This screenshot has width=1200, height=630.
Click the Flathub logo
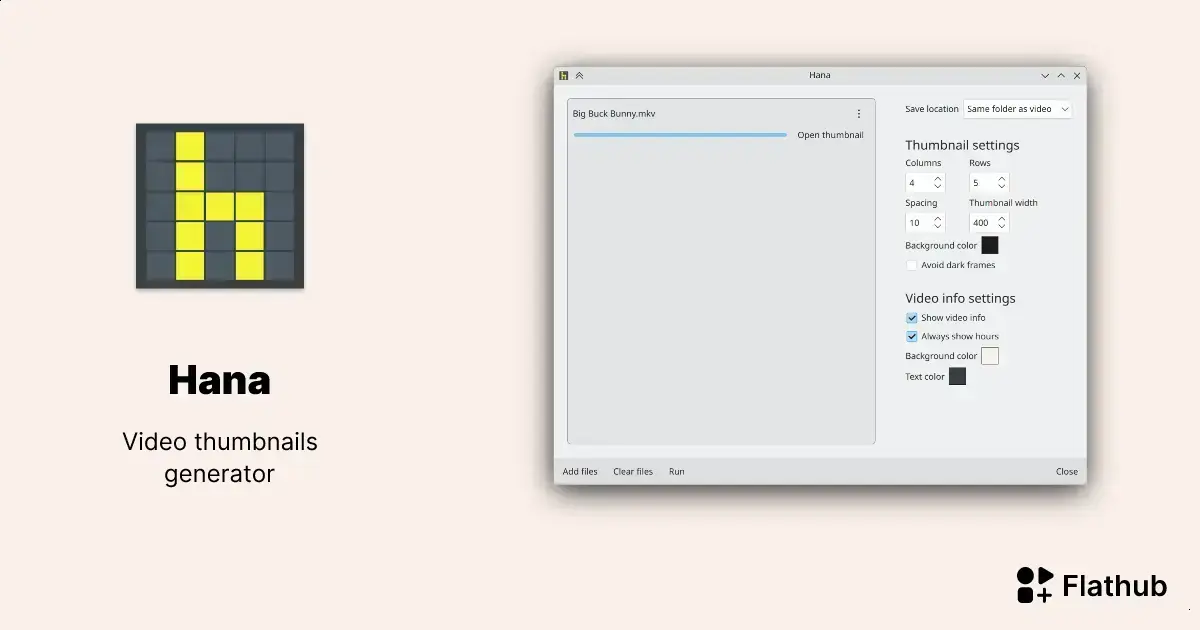pos(1092,585)
